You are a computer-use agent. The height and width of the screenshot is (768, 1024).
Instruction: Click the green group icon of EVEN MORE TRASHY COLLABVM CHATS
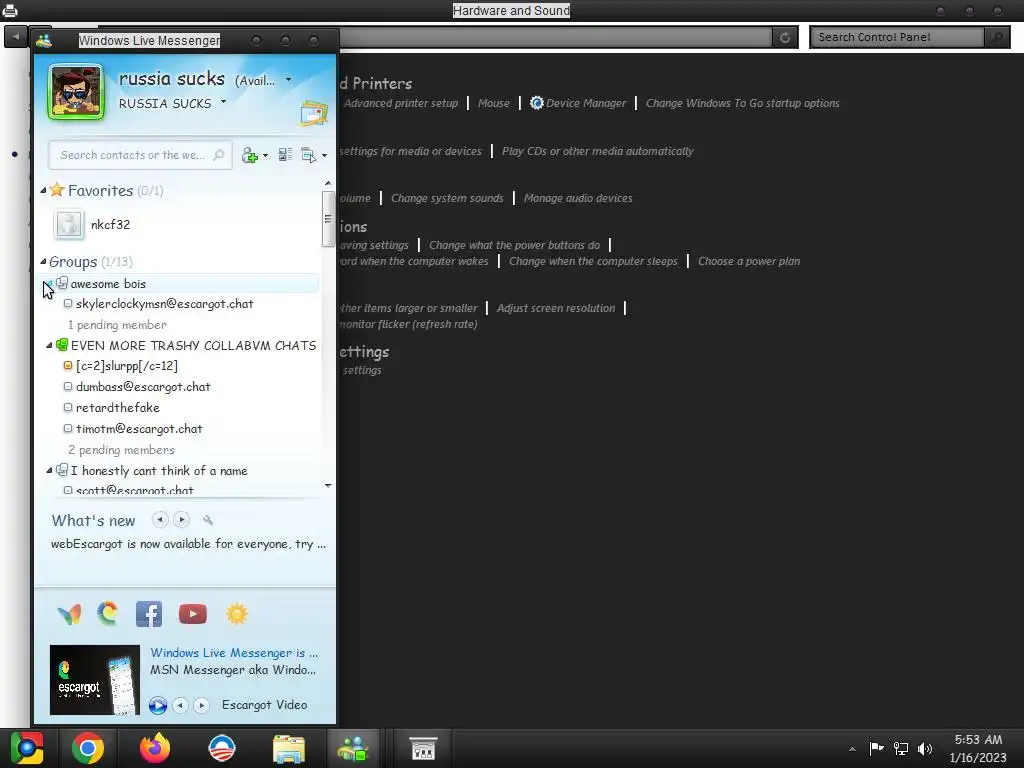point(62,345)
